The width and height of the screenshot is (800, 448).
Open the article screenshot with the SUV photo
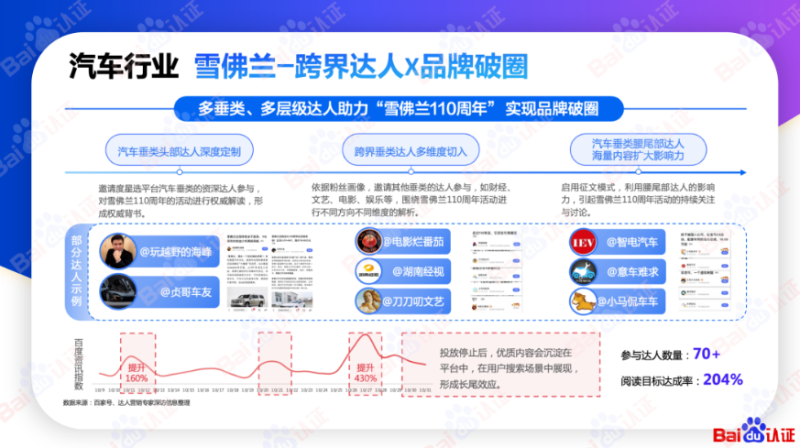point(247,272)
